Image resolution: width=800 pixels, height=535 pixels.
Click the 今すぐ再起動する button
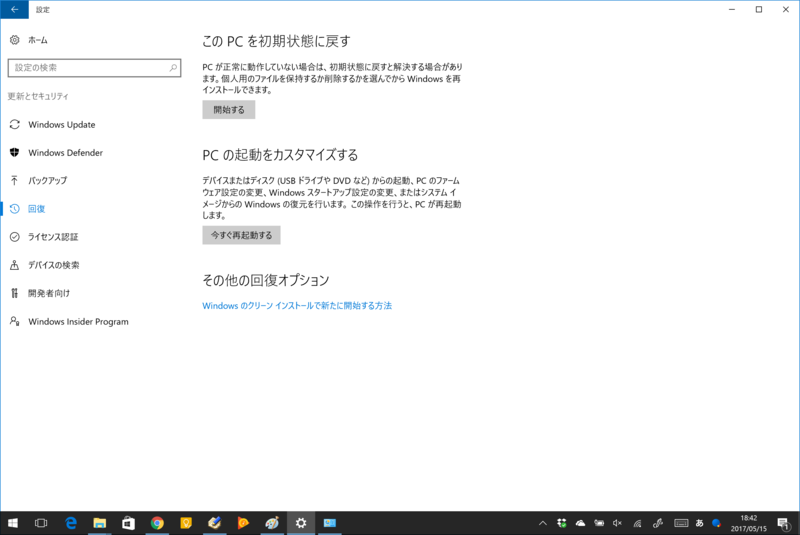(241, 235)
